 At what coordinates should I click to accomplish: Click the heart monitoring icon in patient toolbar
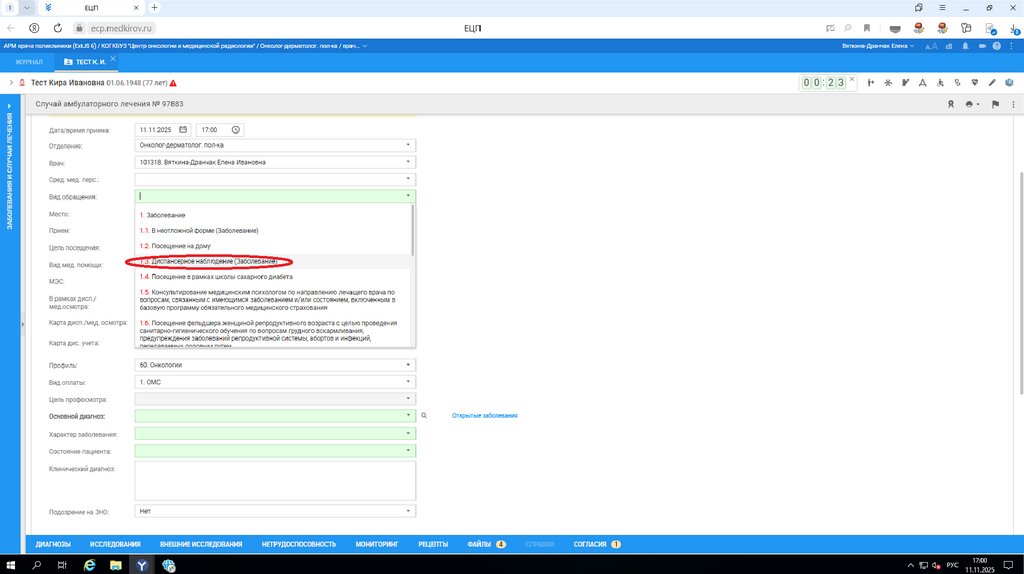point(974,83)
